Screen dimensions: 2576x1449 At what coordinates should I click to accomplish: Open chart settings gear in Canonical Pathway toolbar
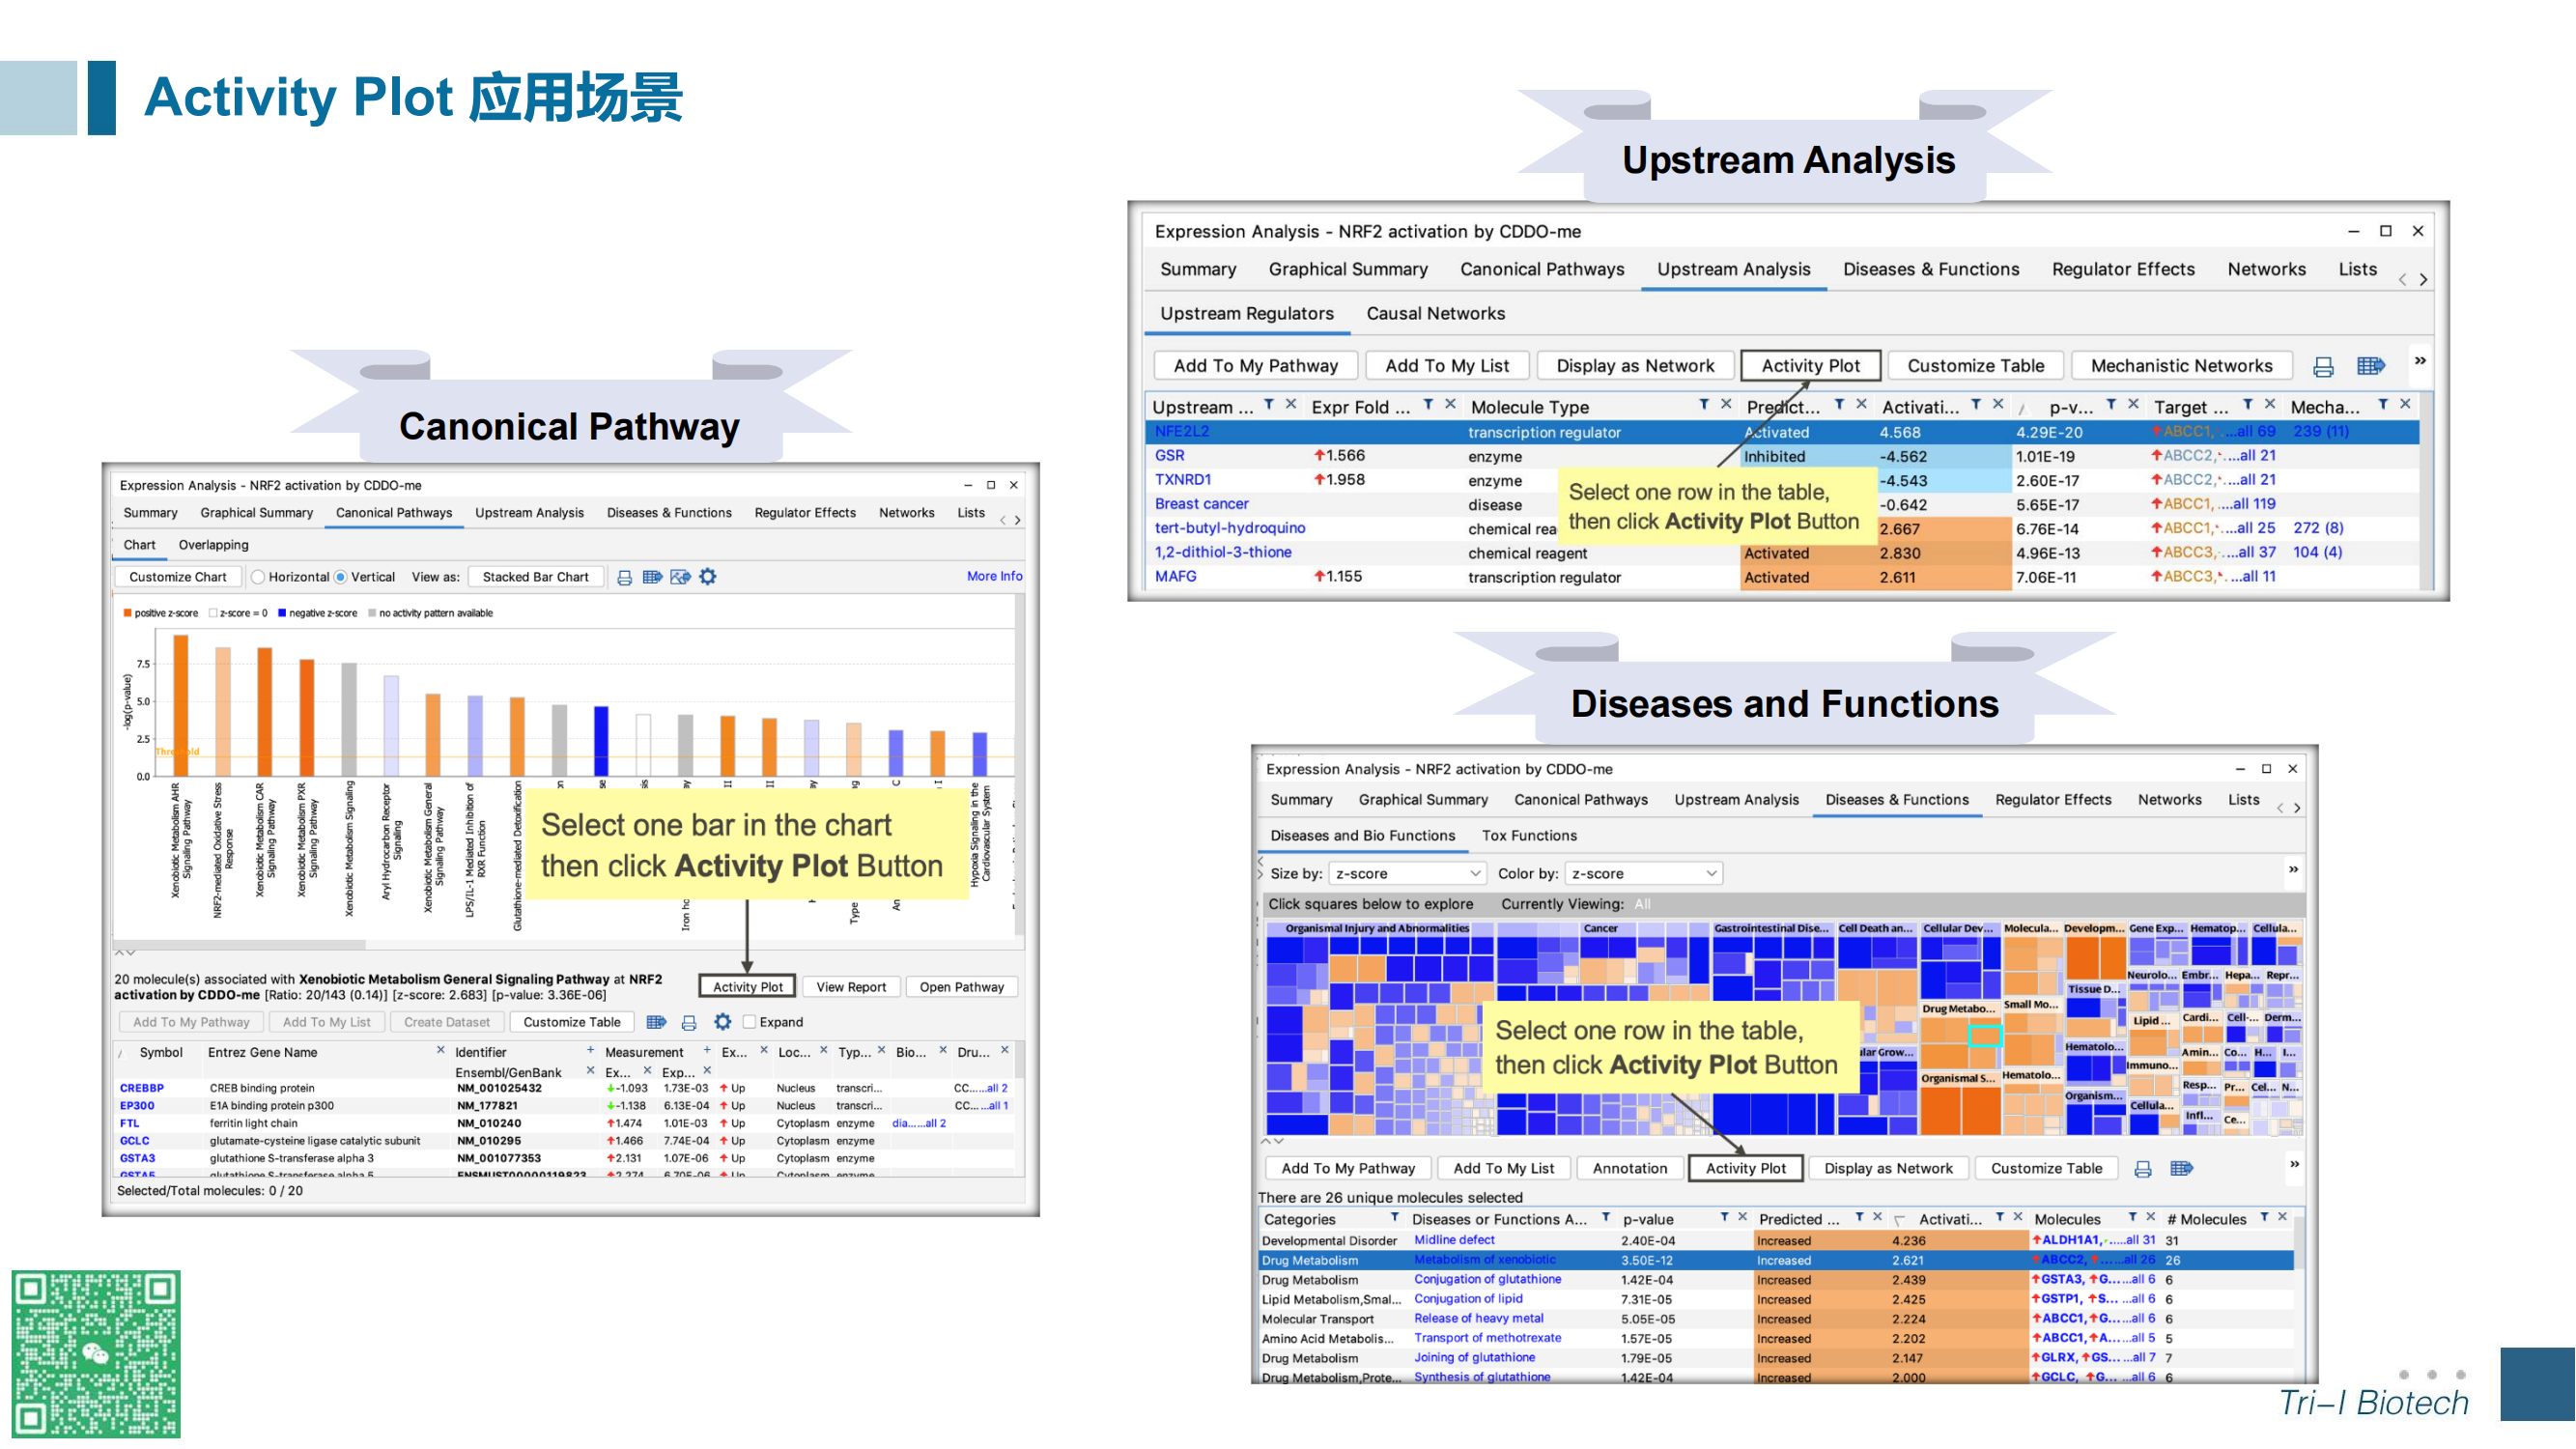(x=708, y=577)
